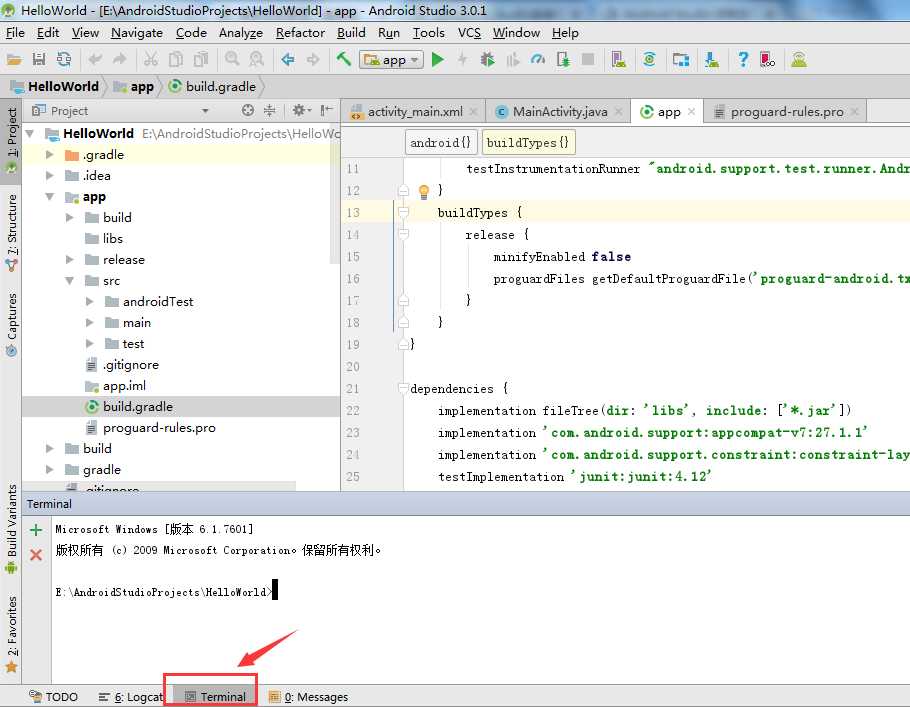Click the Replace magnifier icon

click(x=257, y=59)
